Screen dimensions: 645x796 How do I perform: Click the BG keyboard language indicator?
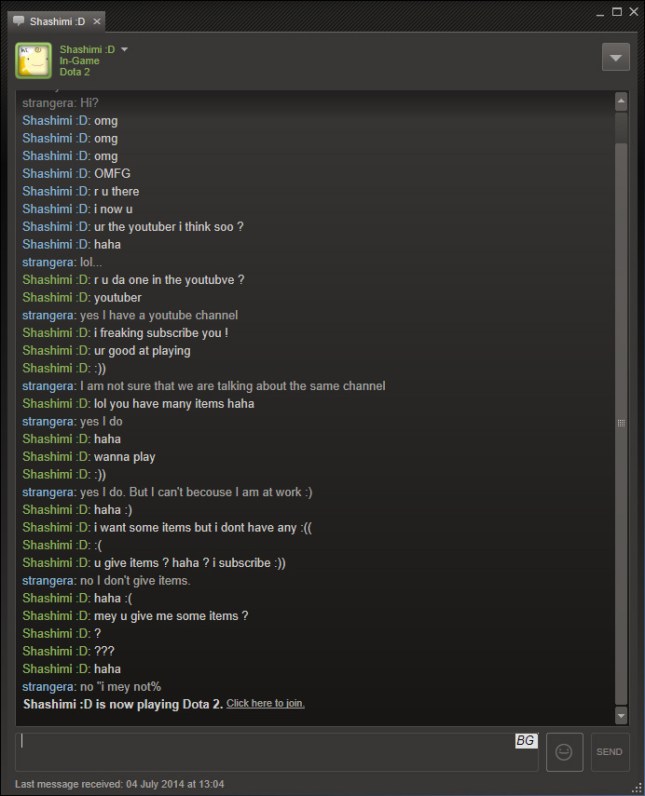[526, 740]
